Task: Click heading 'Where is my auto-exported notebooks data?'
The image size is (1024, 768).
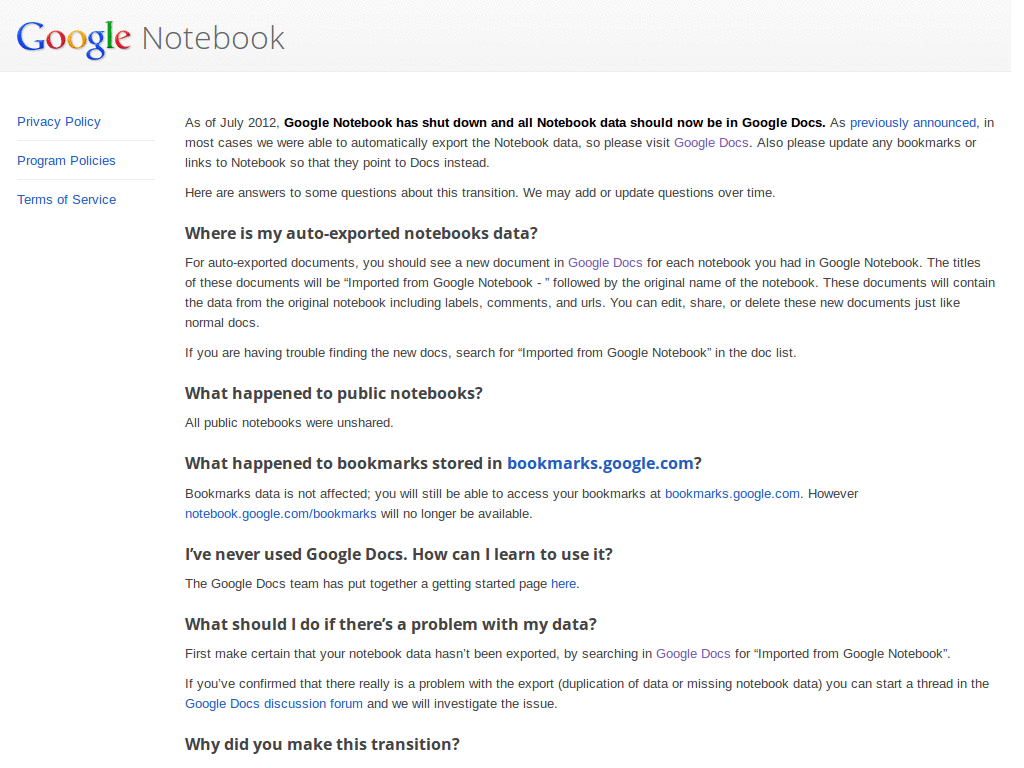Action: pyautogui.click(x=361, y=233)
